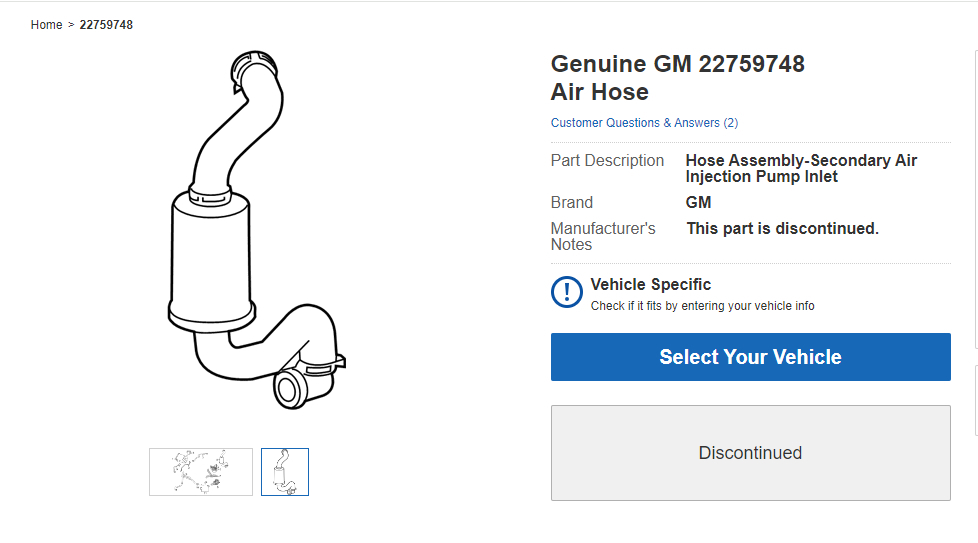Click the Brand label

coord(571,202)
